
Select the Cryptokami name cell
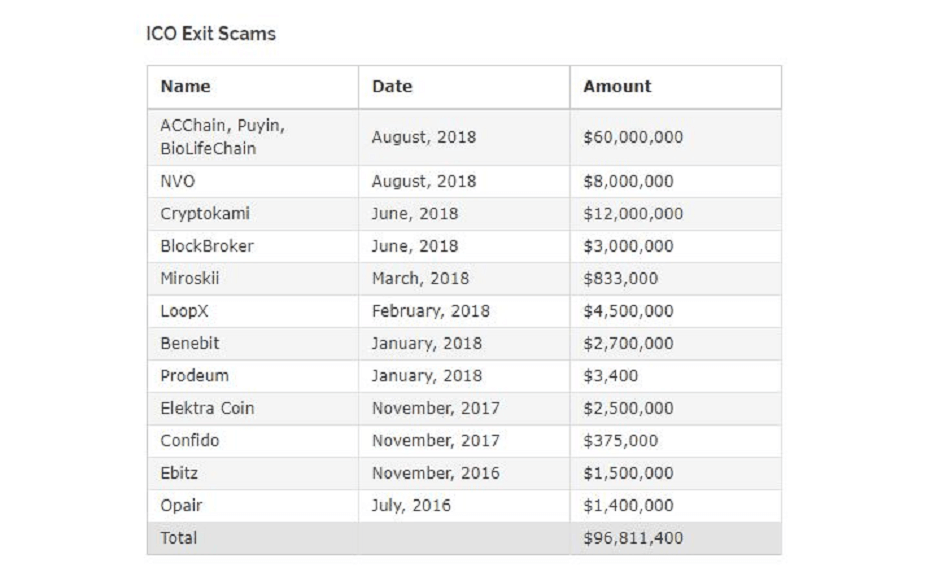click(x=205, y=214)
